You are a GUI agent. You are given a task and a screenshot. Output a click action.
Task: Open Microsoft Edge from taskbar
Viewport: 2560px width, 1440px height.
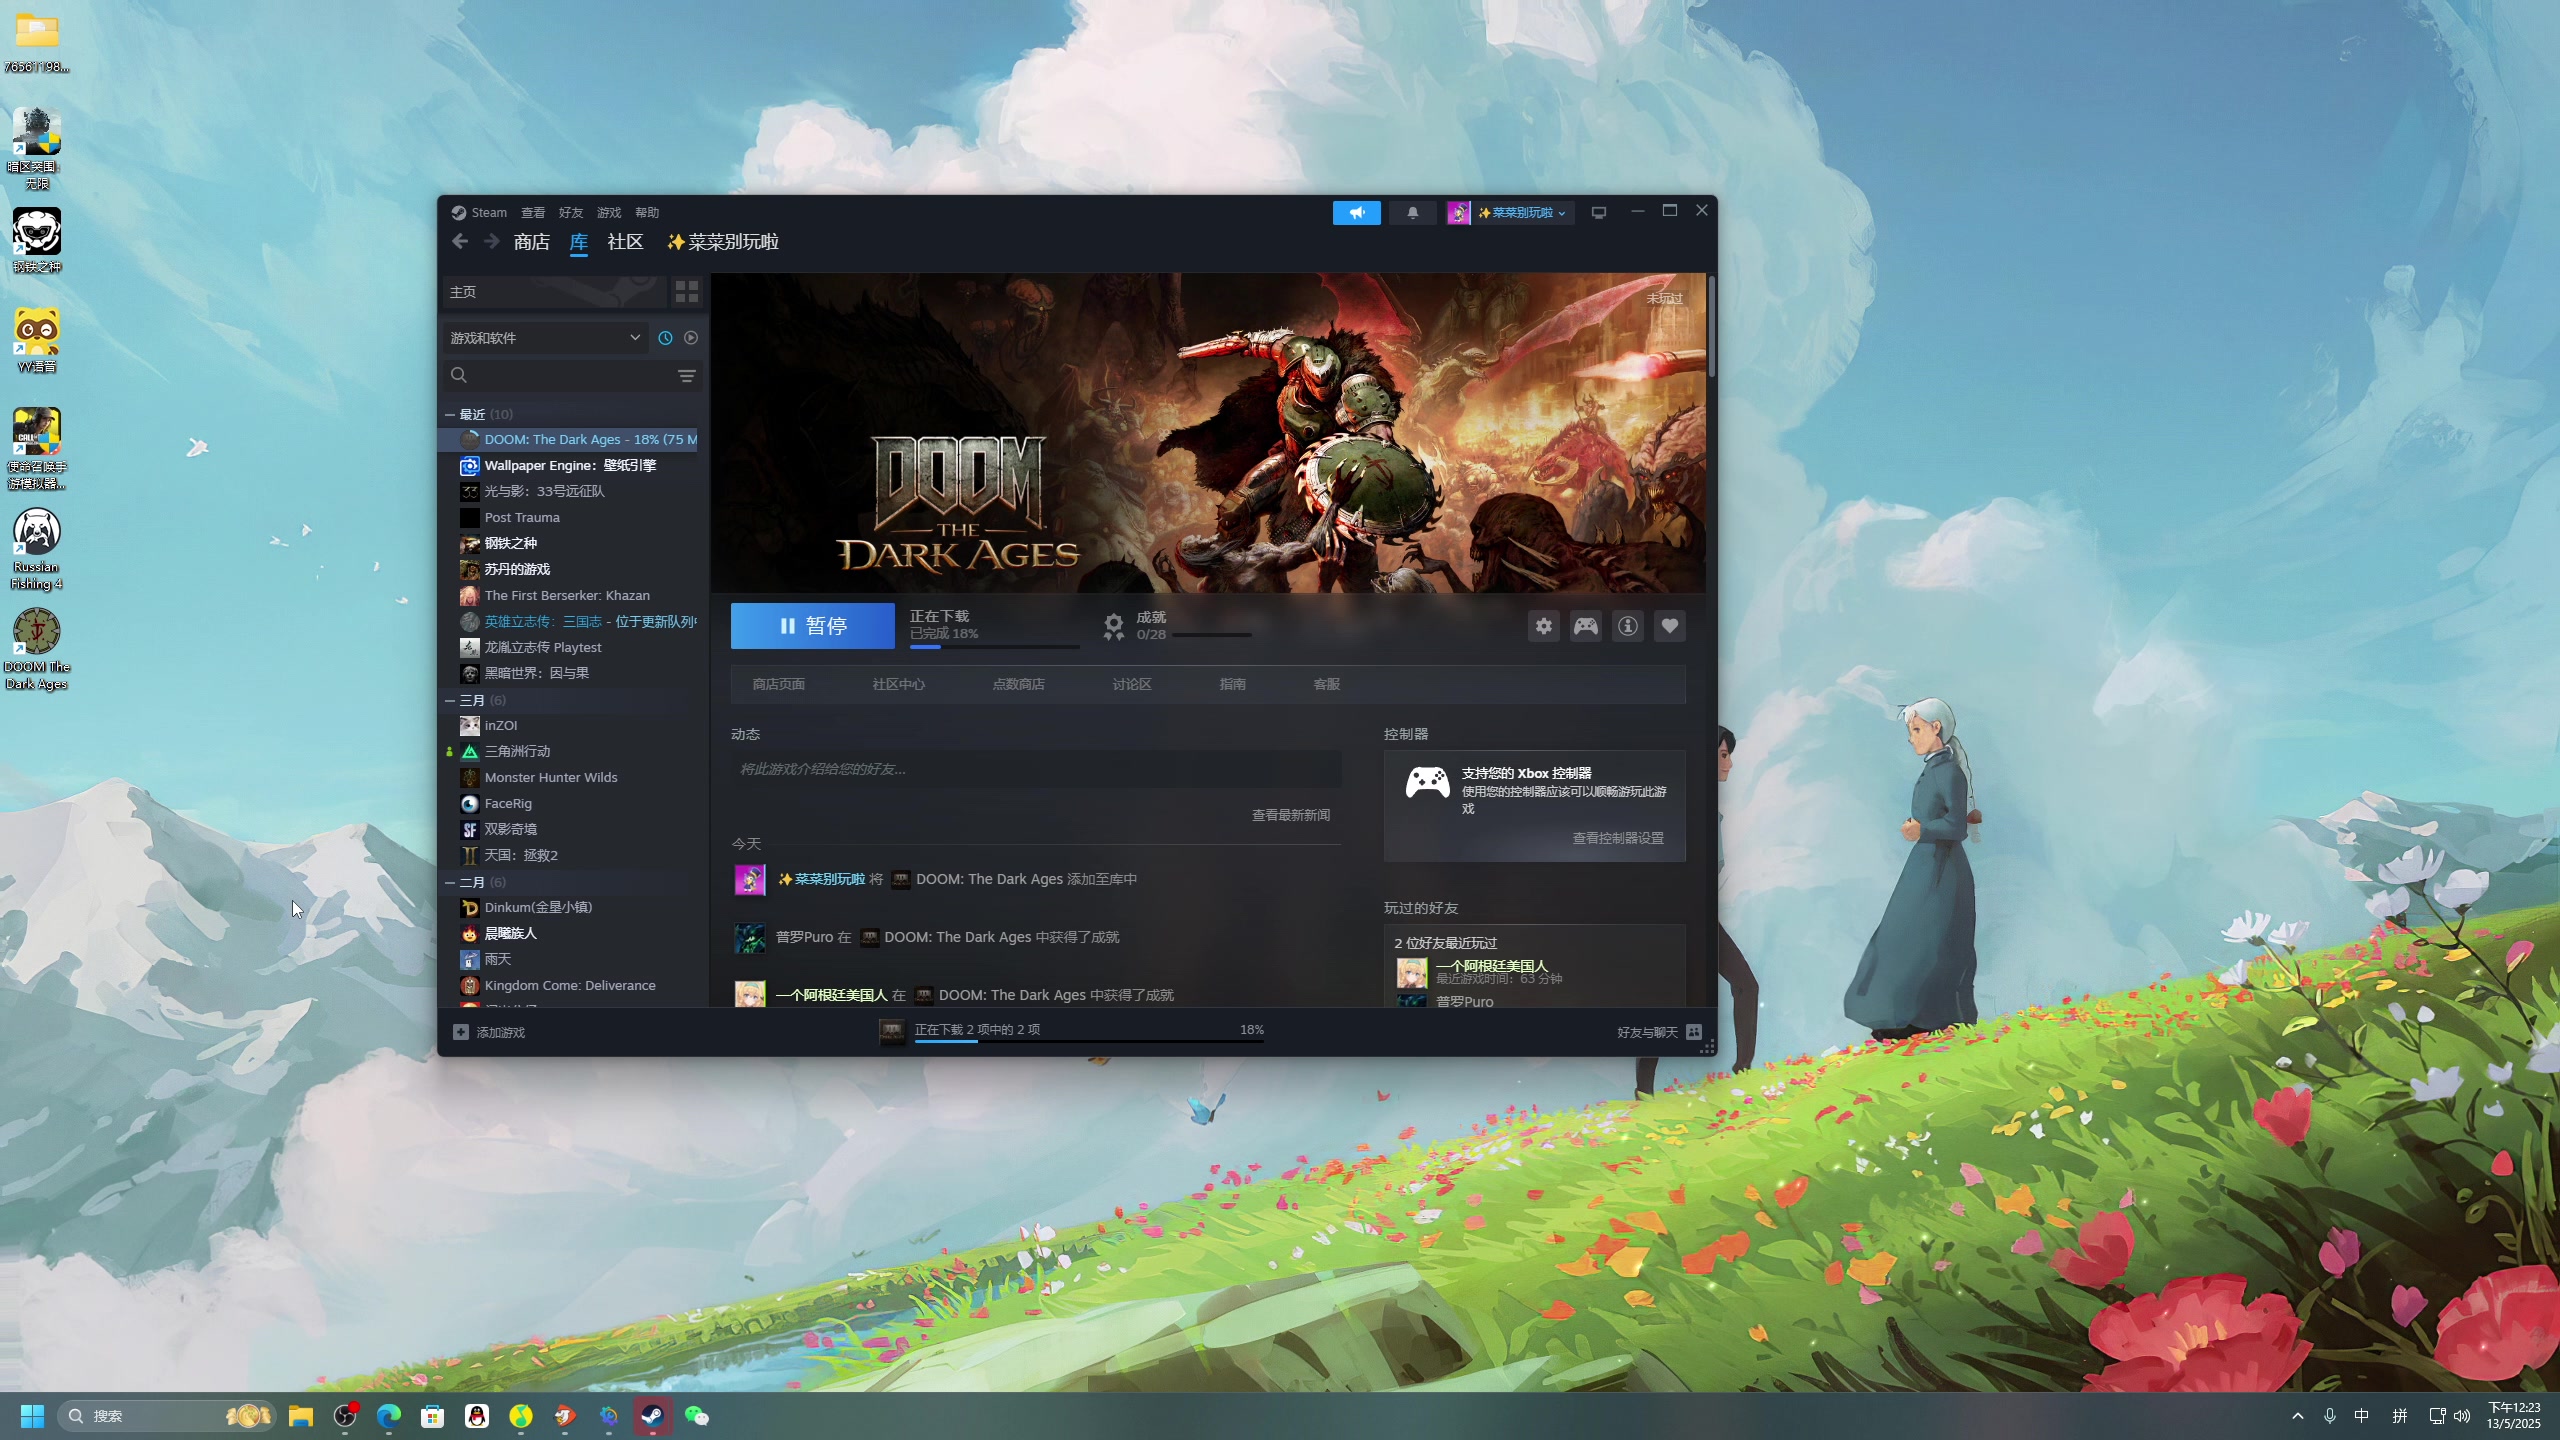(x=389, y=1416)
